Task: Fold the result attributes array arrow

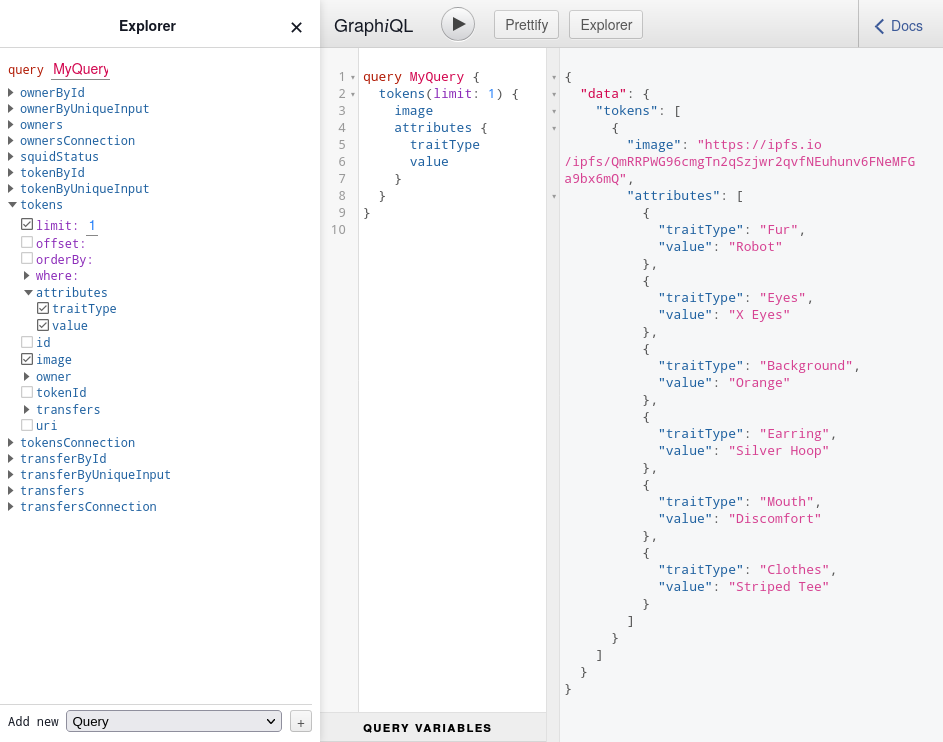Action: point(554,196)
